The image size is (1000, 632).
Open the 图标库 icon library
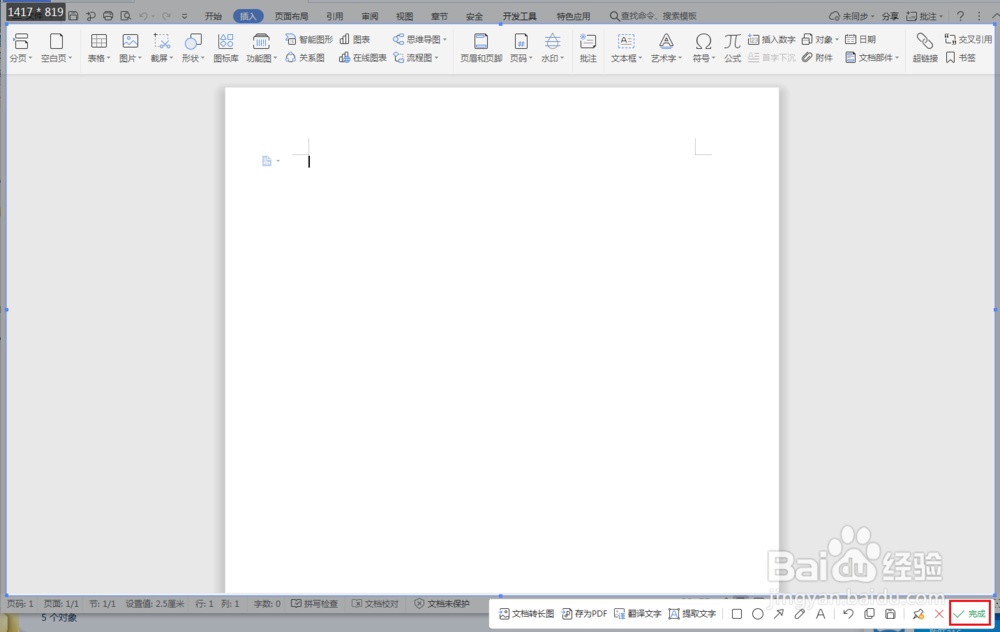click(x=226, y=48)
